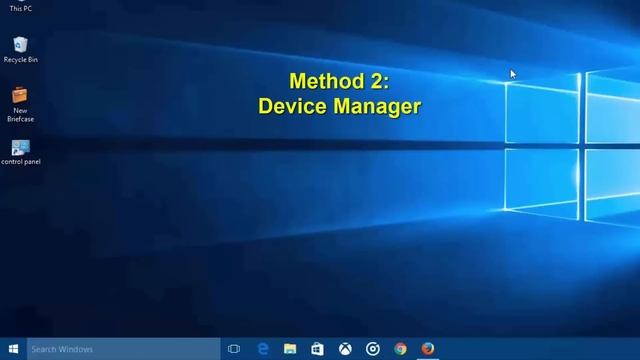Launch the Xbox app from taskbar
Image resolution: width=640 pixels, height=360 pixels.
(345, 349)
